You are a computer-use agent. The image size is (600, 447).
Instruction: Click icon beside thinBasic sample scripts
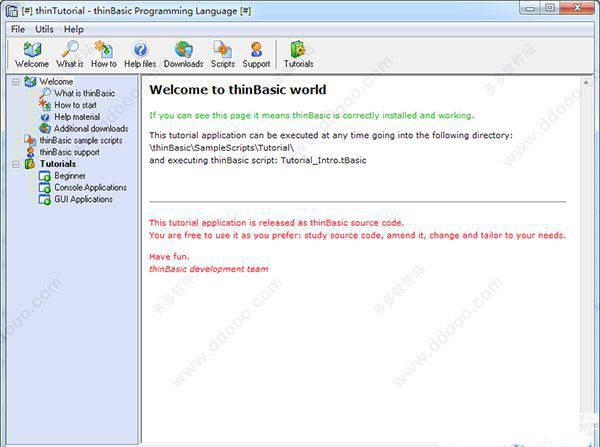click(x=30, y=140)
